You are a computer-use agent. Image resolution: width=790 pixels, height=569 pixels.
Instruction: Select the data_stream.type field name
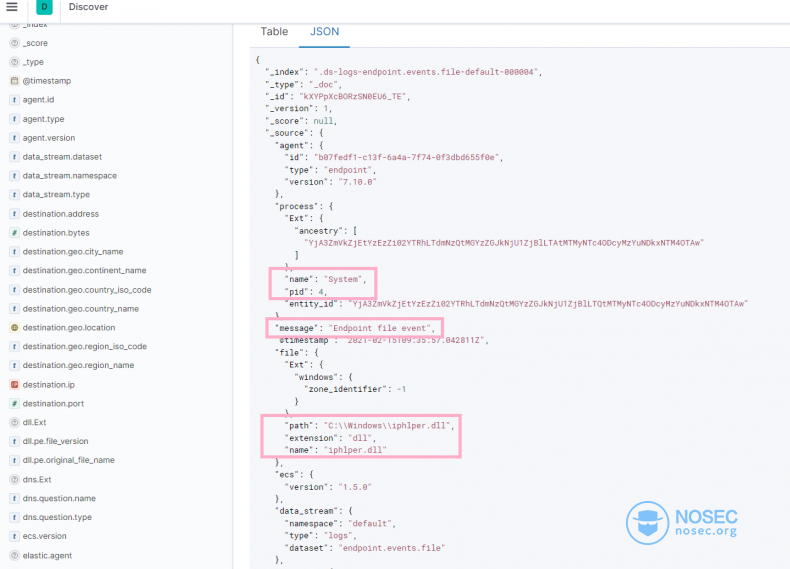(x=56, y=195)
